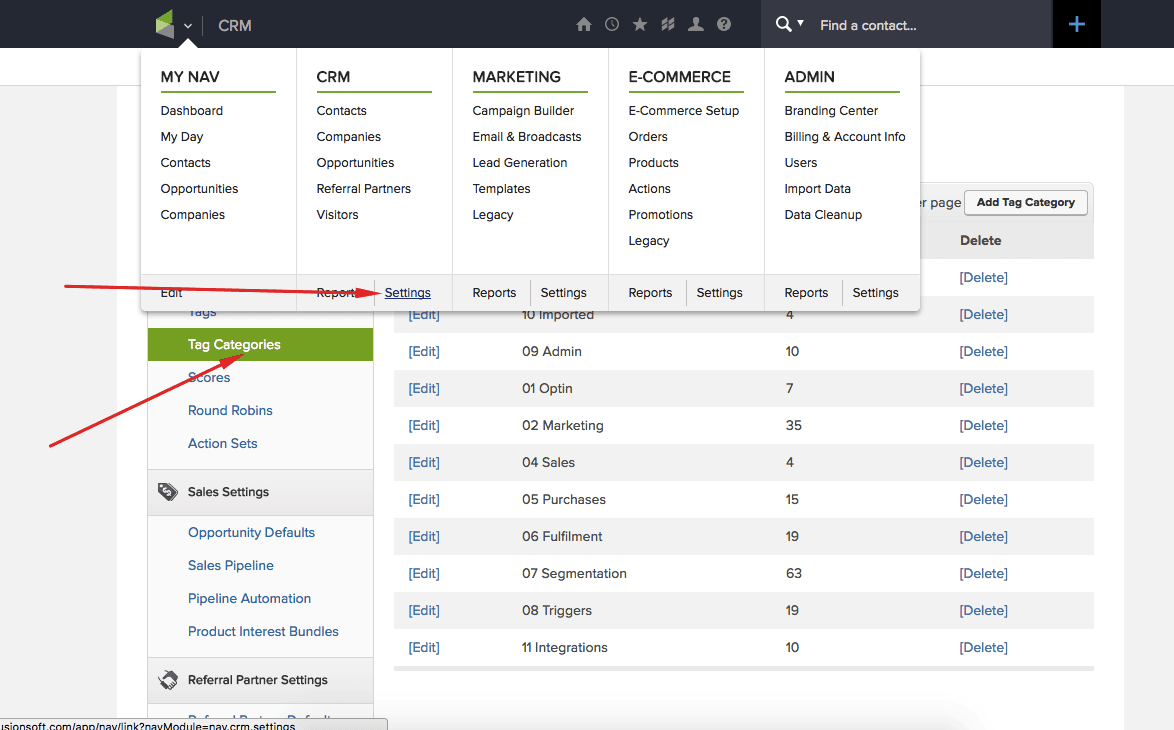Open Contacts under My Nav column
The height and width of the screenshot is (730, 1174).
click(186, 162)
